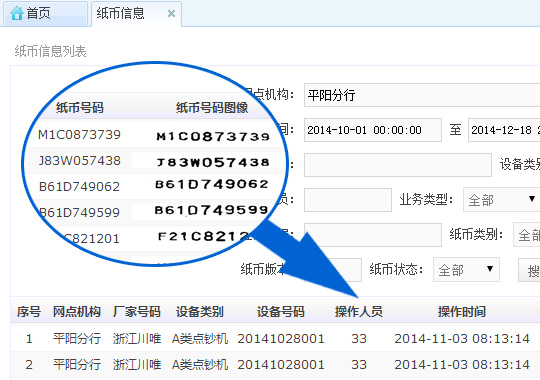Click the start date field 2014-10-01
The height and width of the screenshot is (380, 540).
373,130
